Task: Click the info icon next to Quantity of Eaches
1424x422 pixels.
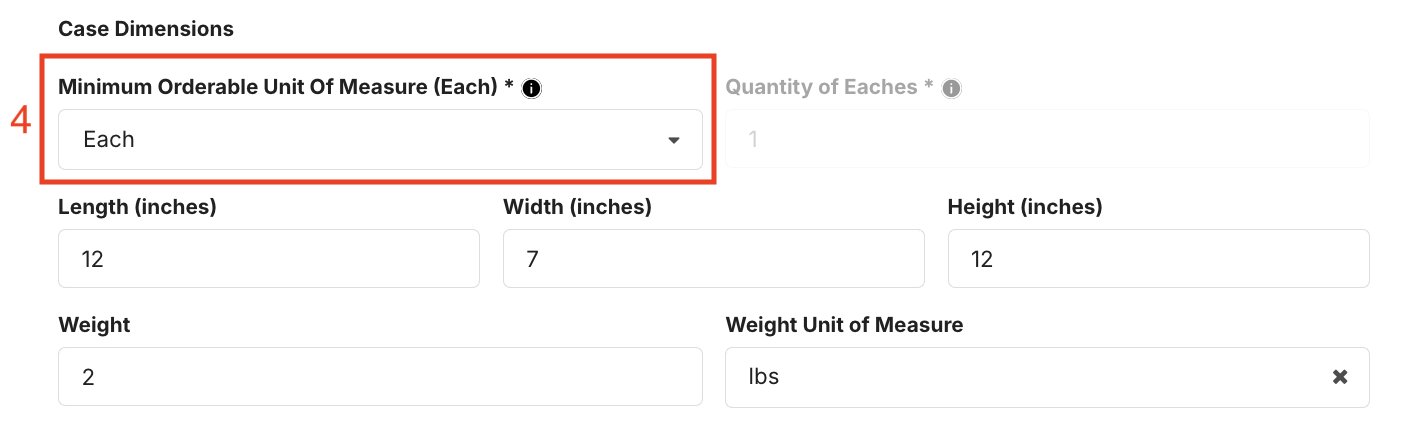Action: click(952, 88)
